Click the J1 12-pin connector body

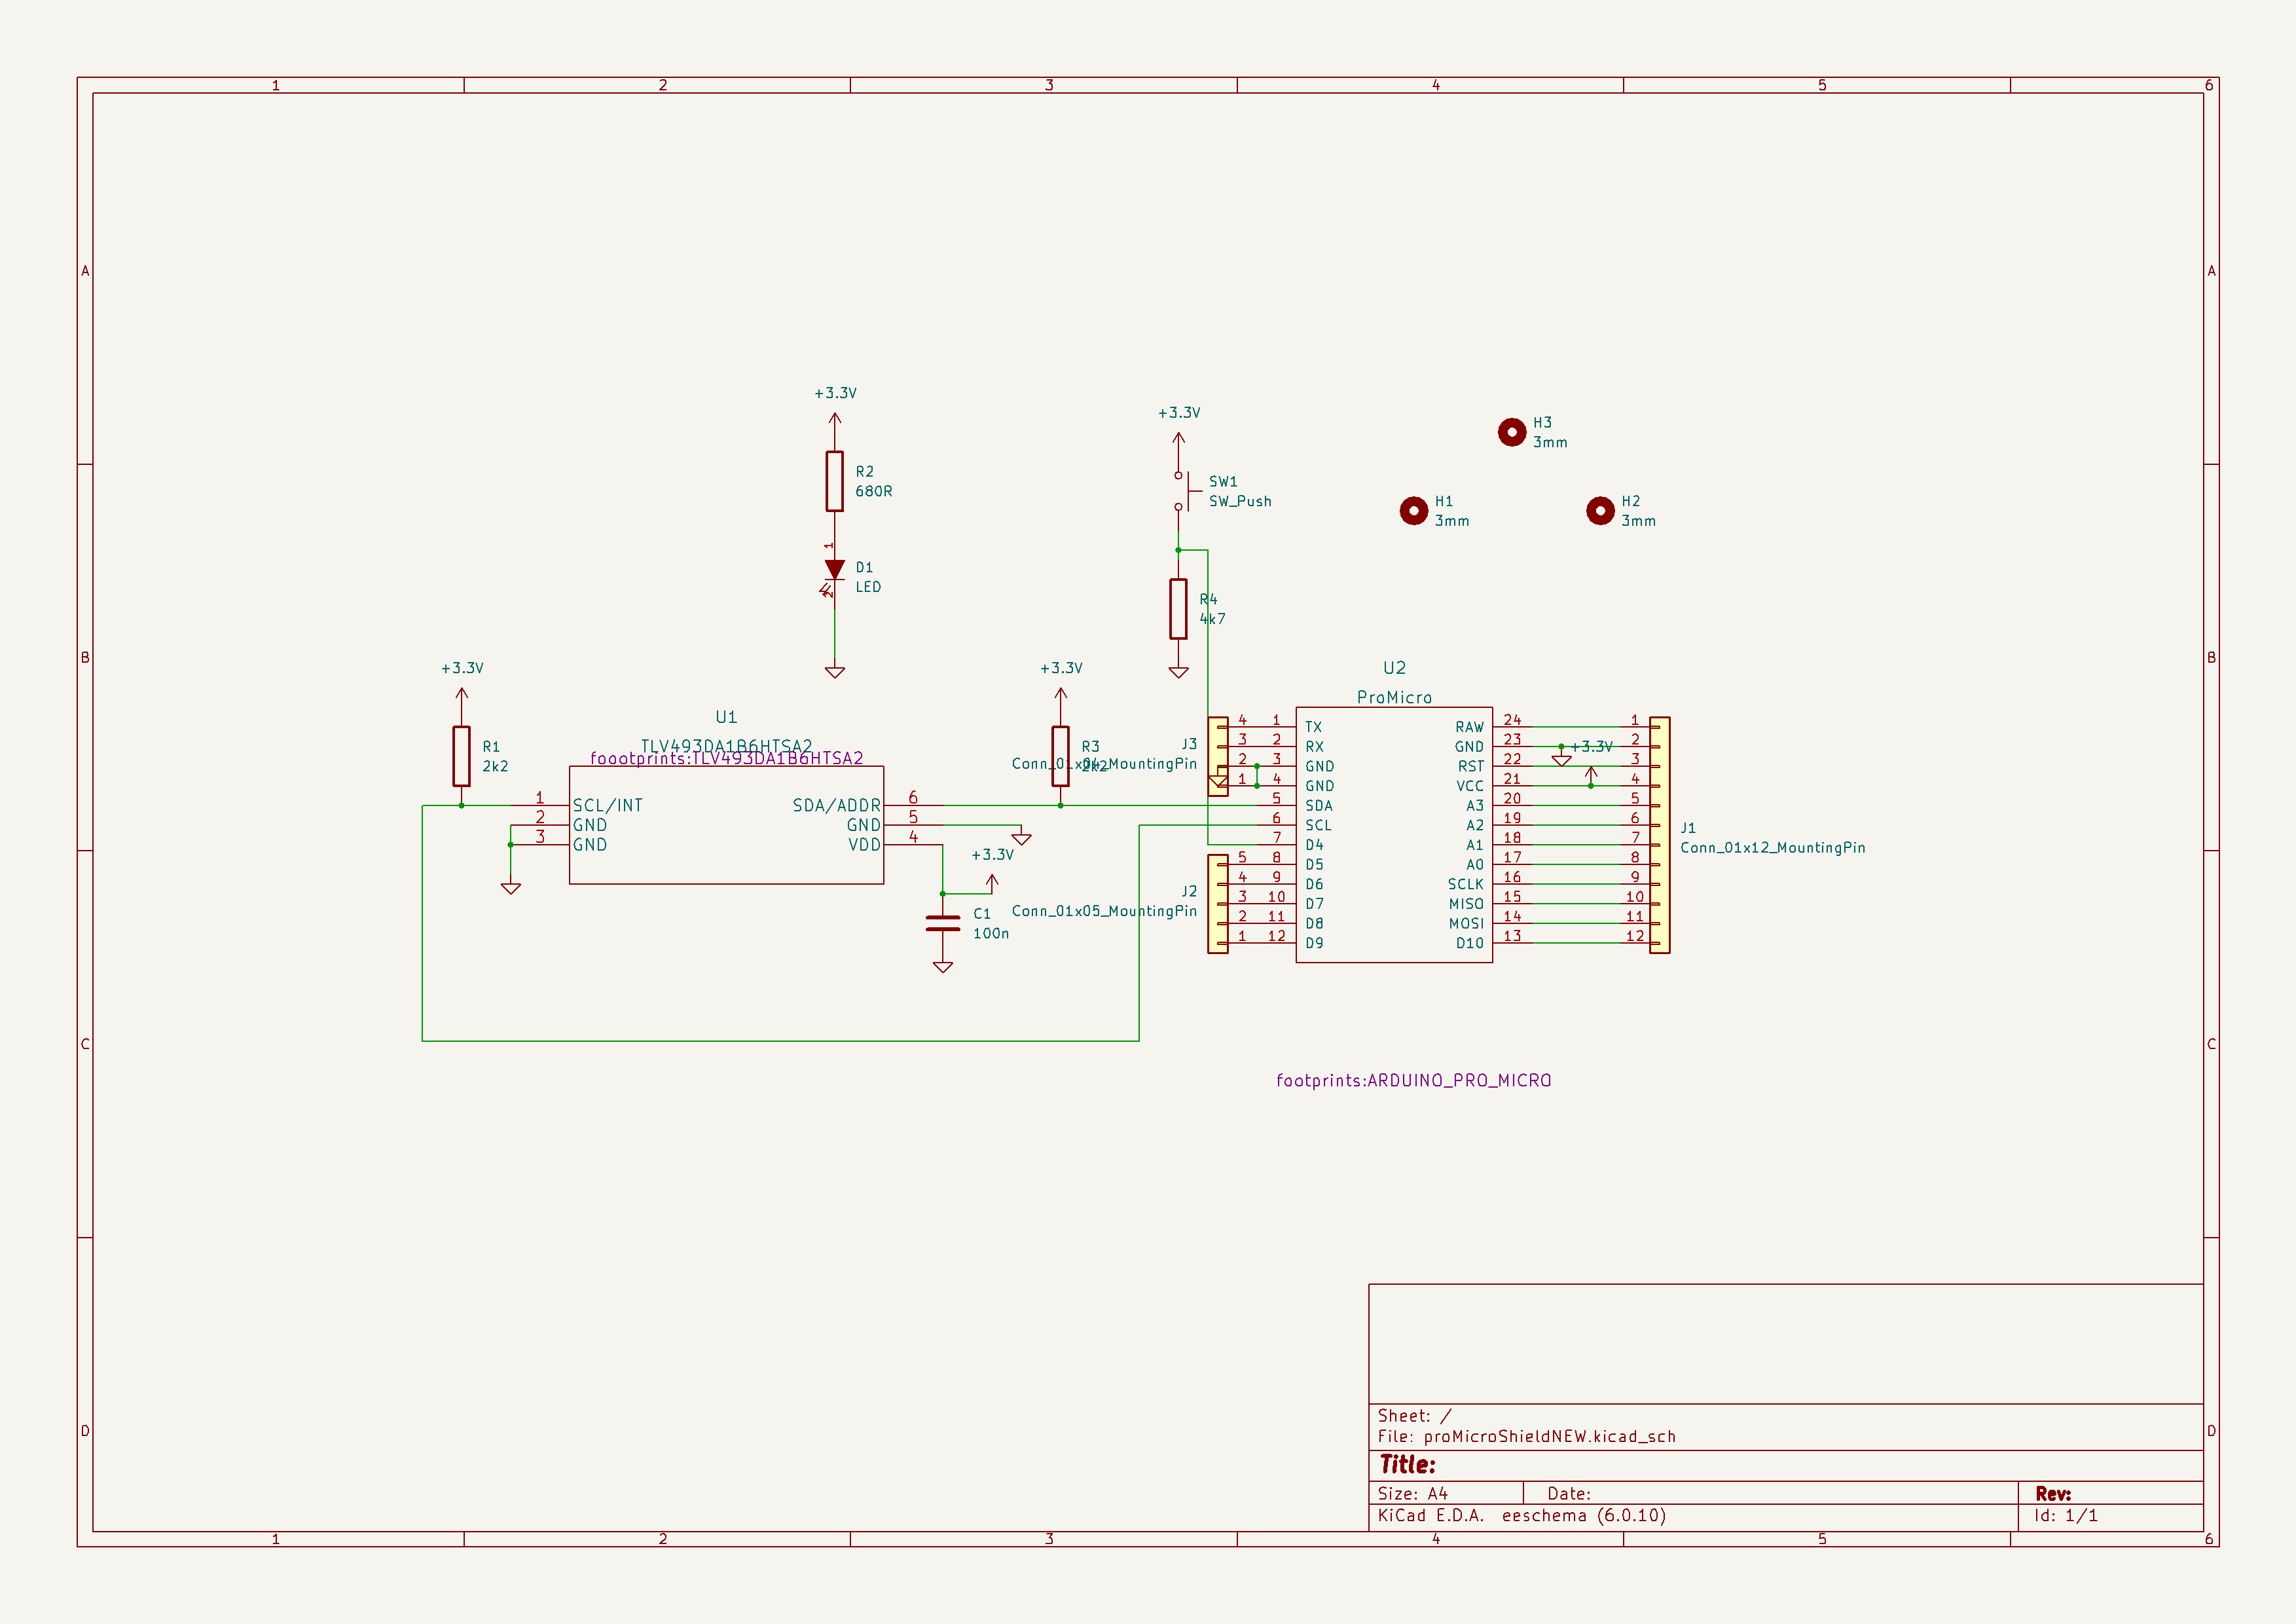coord(1659,835)
